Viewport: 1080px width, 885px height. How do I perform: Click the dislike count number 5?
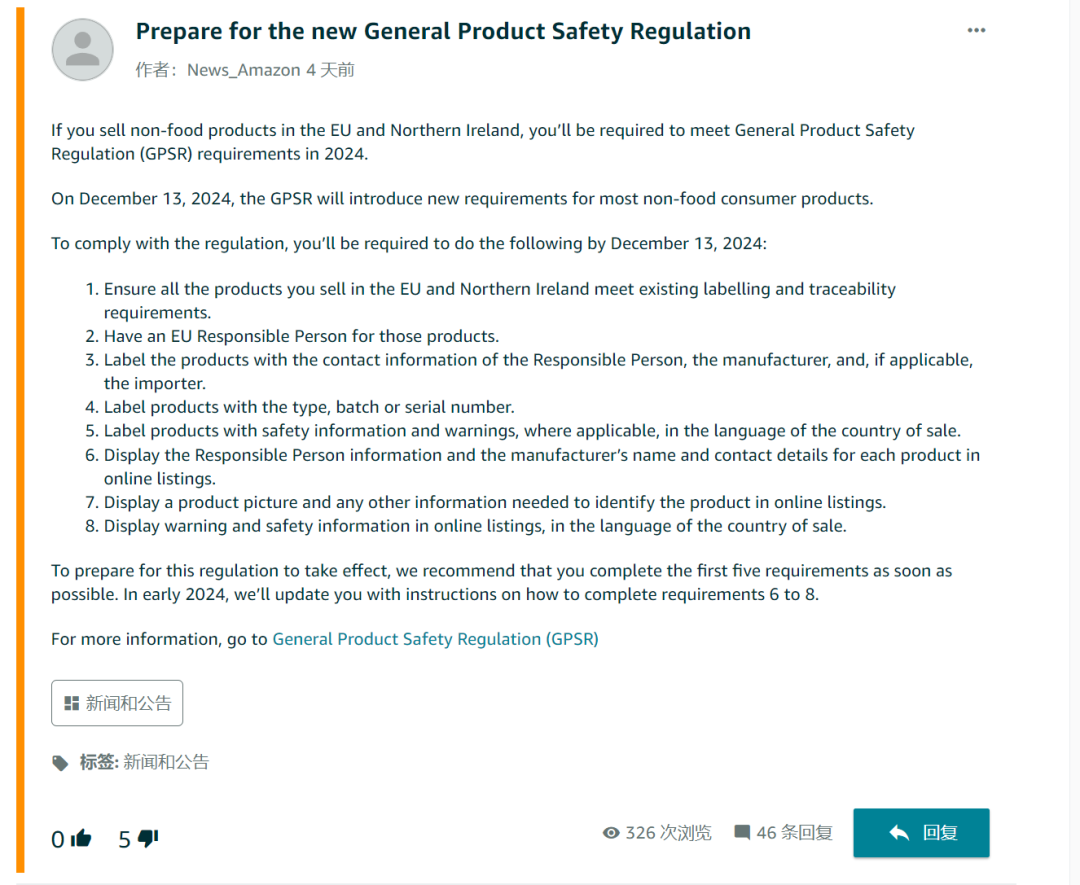(x=125, y=839)
